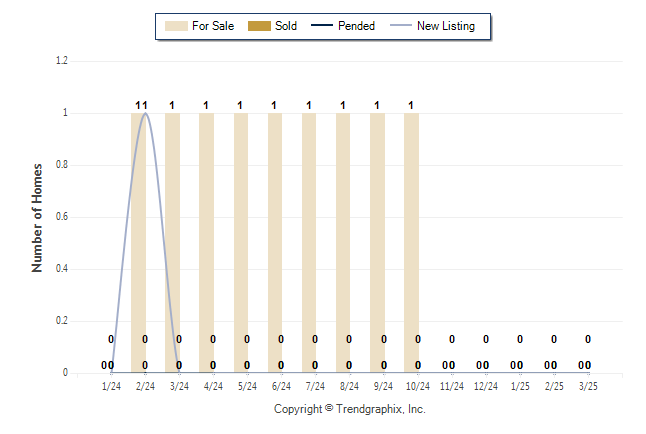Click the 3/25 x-axis label
The width and height of the screenshot is (646, 434).
point(588,386)
